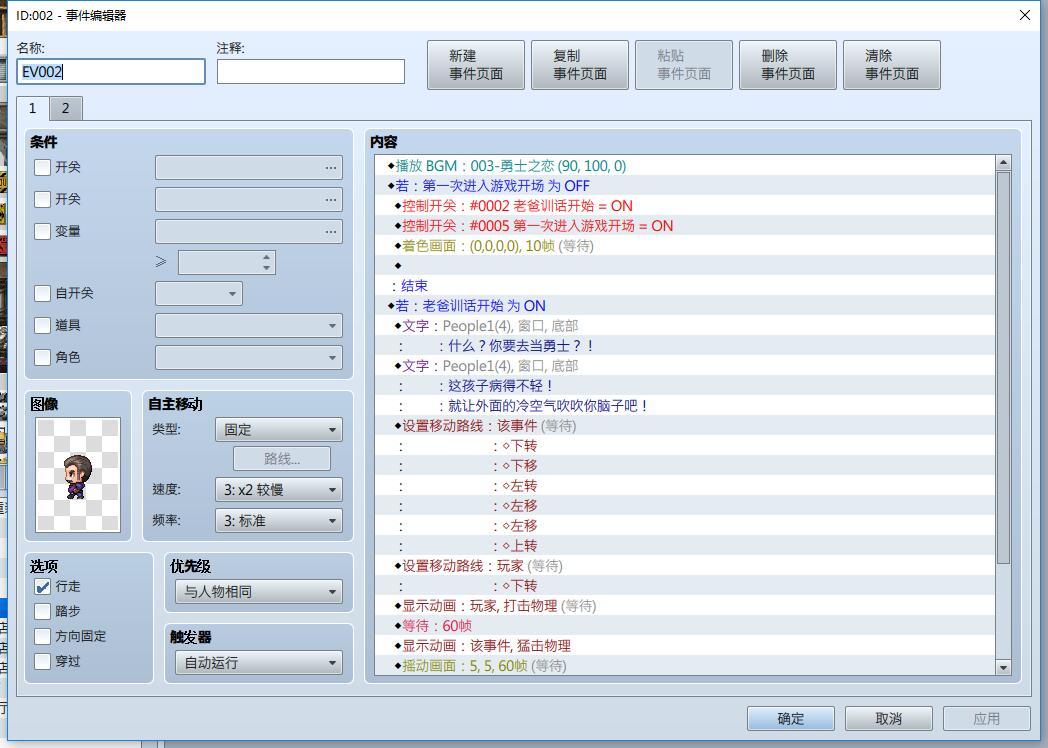This screenshot has height=748, width=1048.
Task: Check the 踏步 option checkbox
Action: click(42, 611)
